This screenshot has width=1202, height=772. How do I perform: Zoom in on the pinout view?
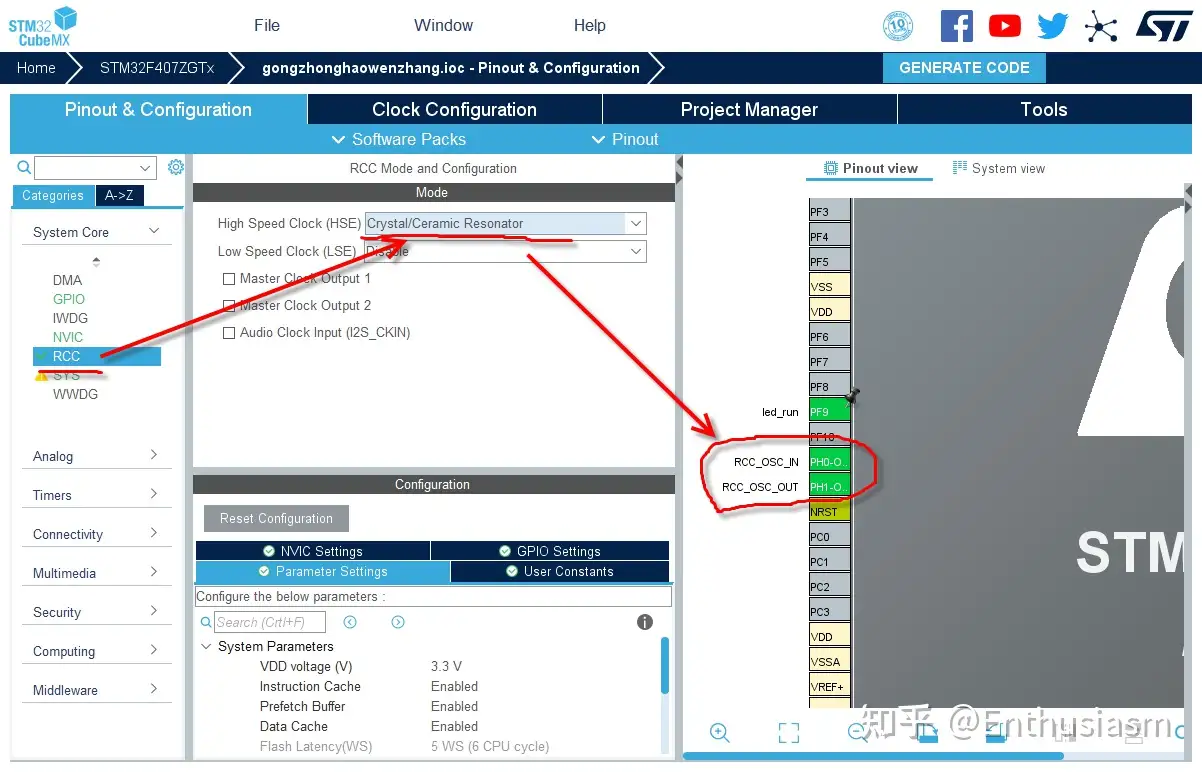click(x=719, y=732)
